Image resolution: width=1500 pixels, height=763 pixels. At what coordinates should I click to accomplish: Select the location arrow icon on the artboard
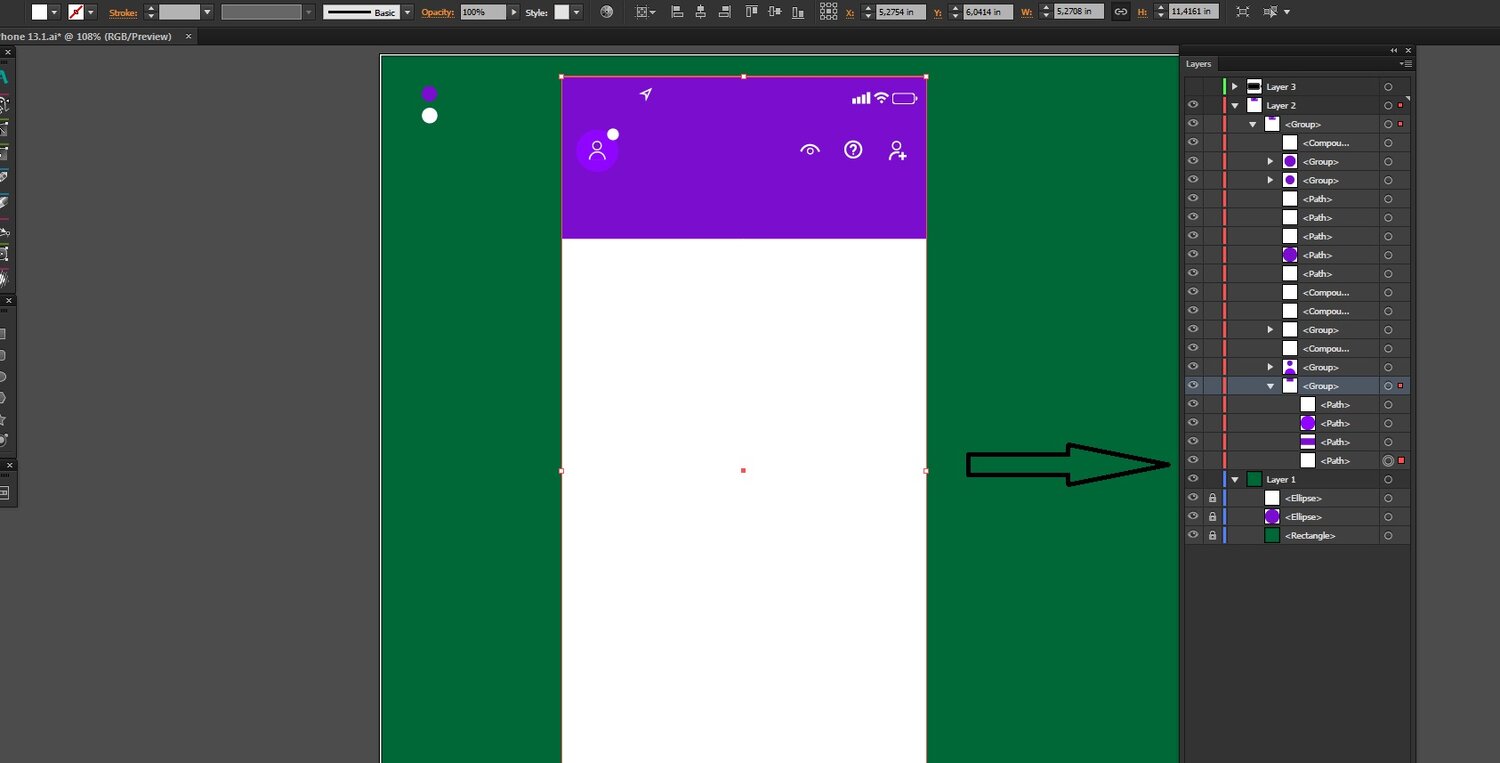click(x=646, y=95)
